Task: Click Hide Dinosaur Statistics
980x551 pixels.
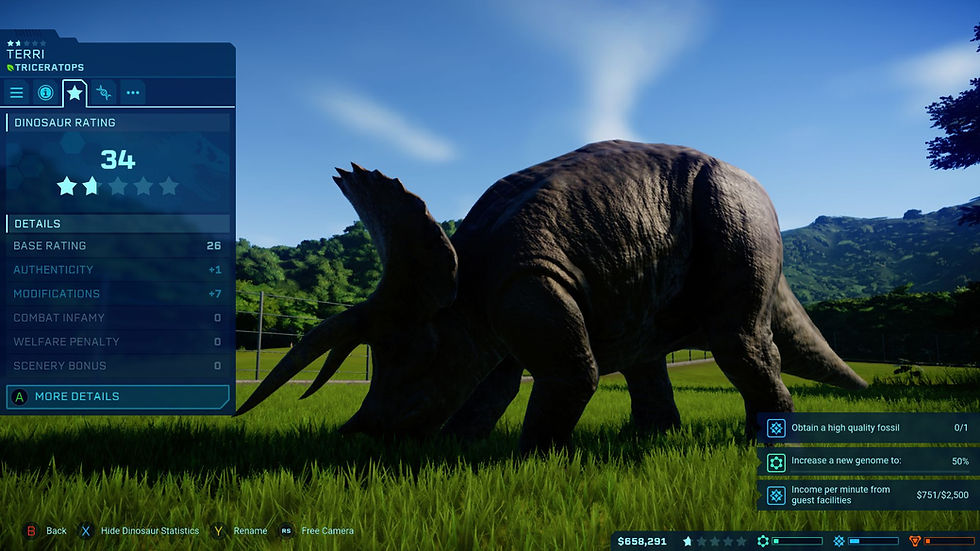Action: tap(150, 531)
